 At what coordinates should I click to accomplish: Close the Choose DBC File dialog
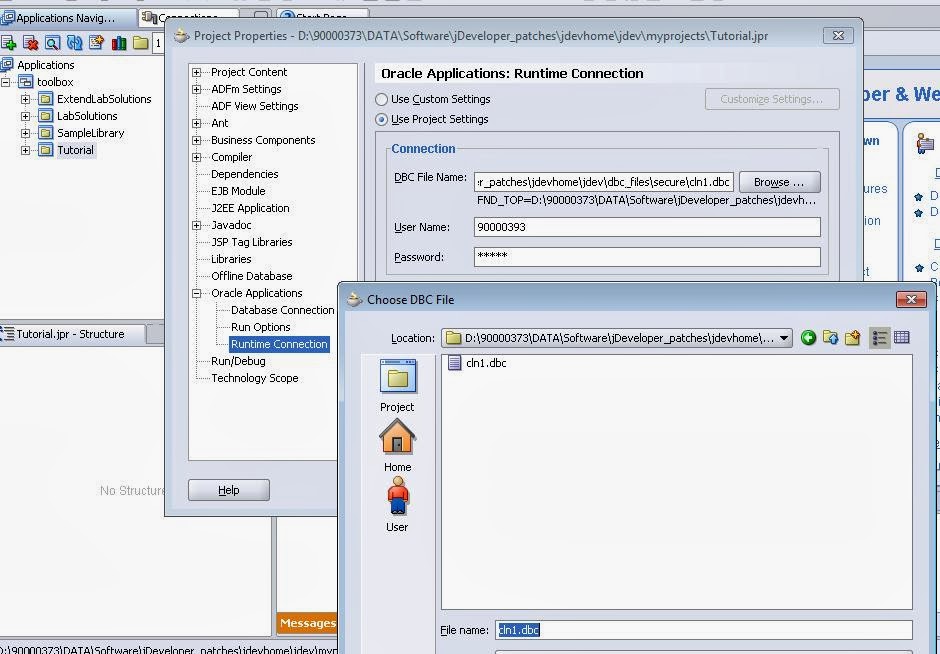(911, 299)
